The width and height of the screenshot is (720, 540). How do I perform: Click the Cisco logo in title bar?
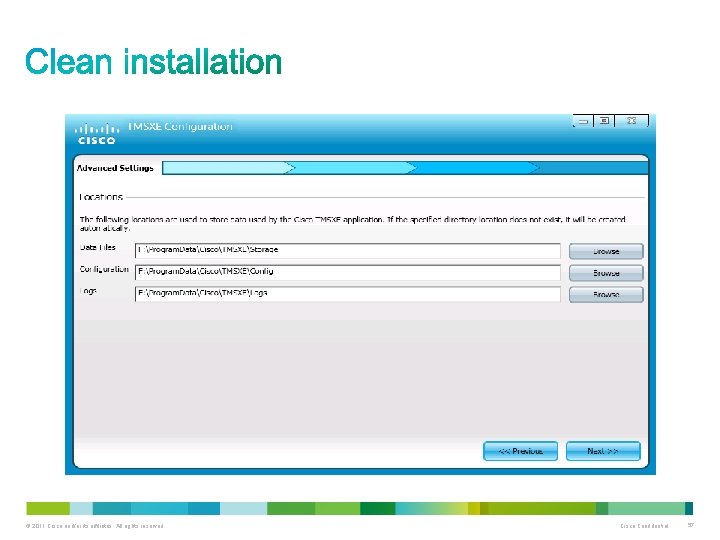tap(96, 134)
